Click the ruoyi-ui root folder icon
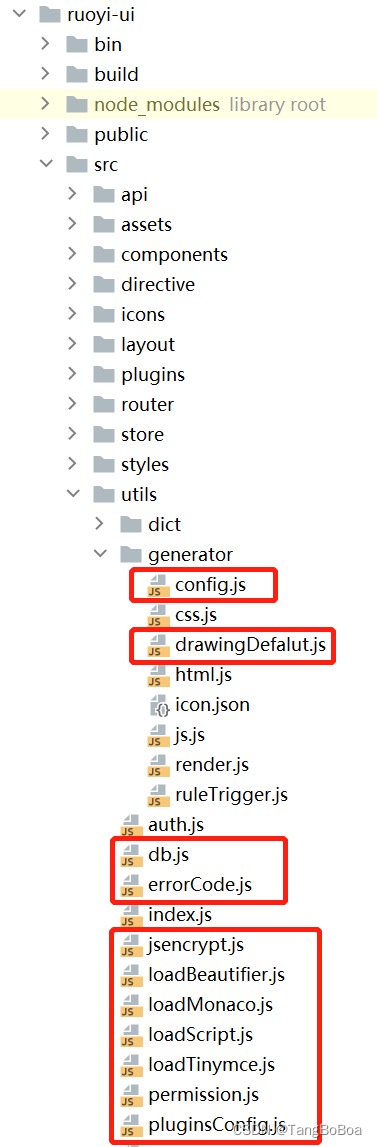377x1147 pixels. point(49,14)
